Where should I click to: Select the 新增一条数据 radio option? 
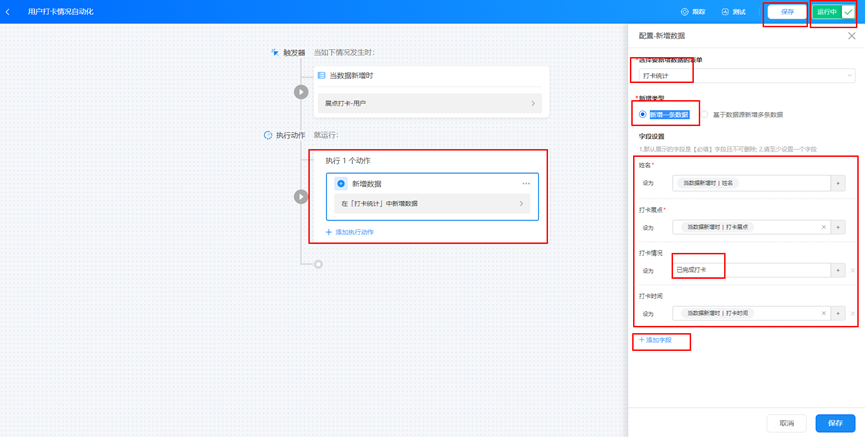pos(664,115)
